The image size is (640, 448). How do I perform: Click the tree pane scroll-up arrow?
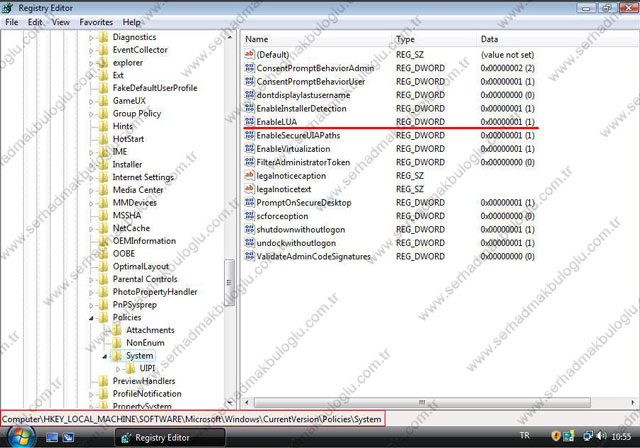click(x=229, y=37)
